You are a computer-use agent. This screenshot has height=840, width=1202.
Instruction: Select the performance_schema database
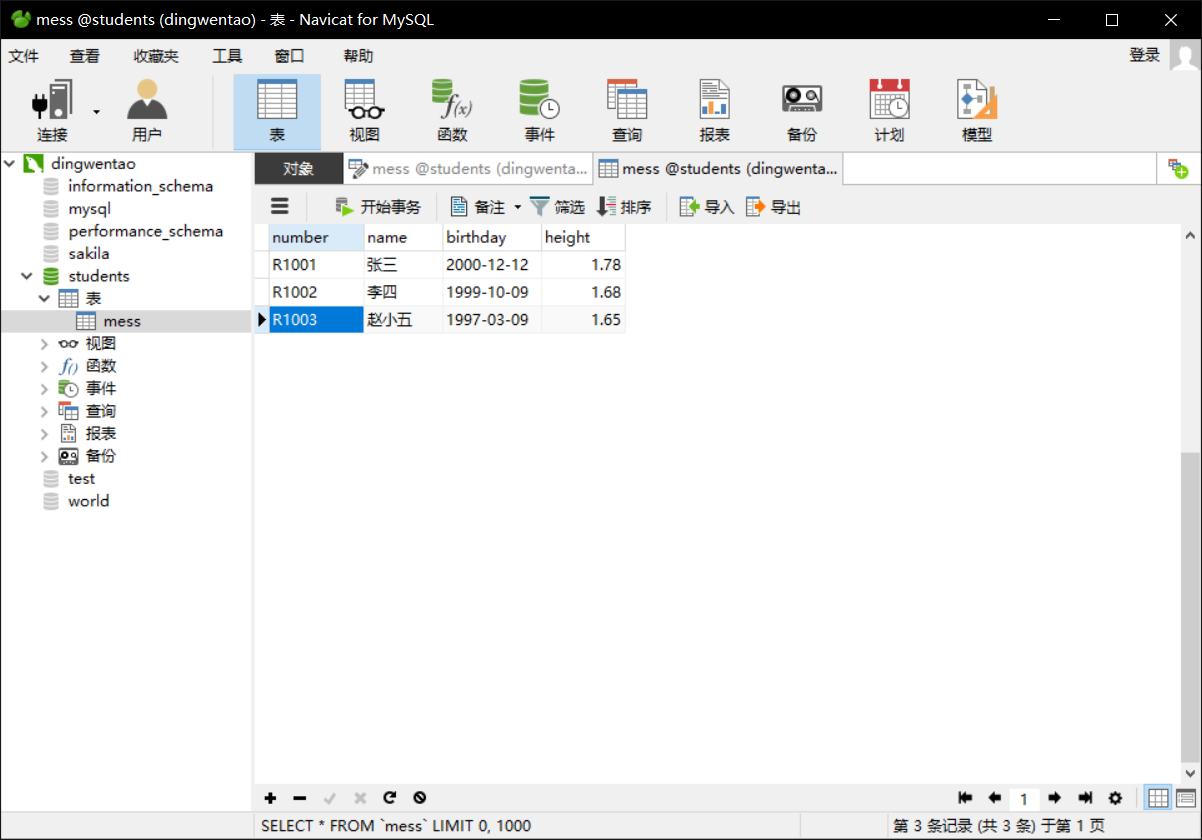click(x=145, y=231)
